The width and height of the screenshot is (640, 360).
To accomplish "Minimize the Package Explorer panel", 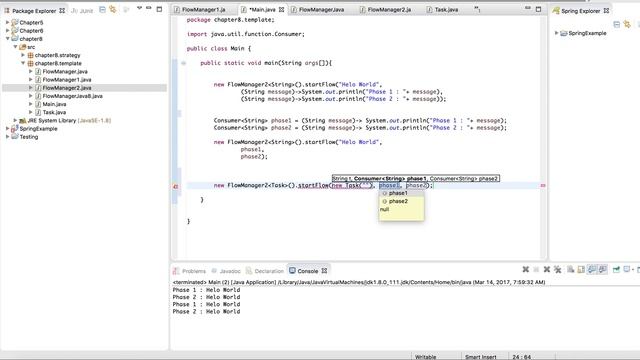I will (x=149, y=8).
